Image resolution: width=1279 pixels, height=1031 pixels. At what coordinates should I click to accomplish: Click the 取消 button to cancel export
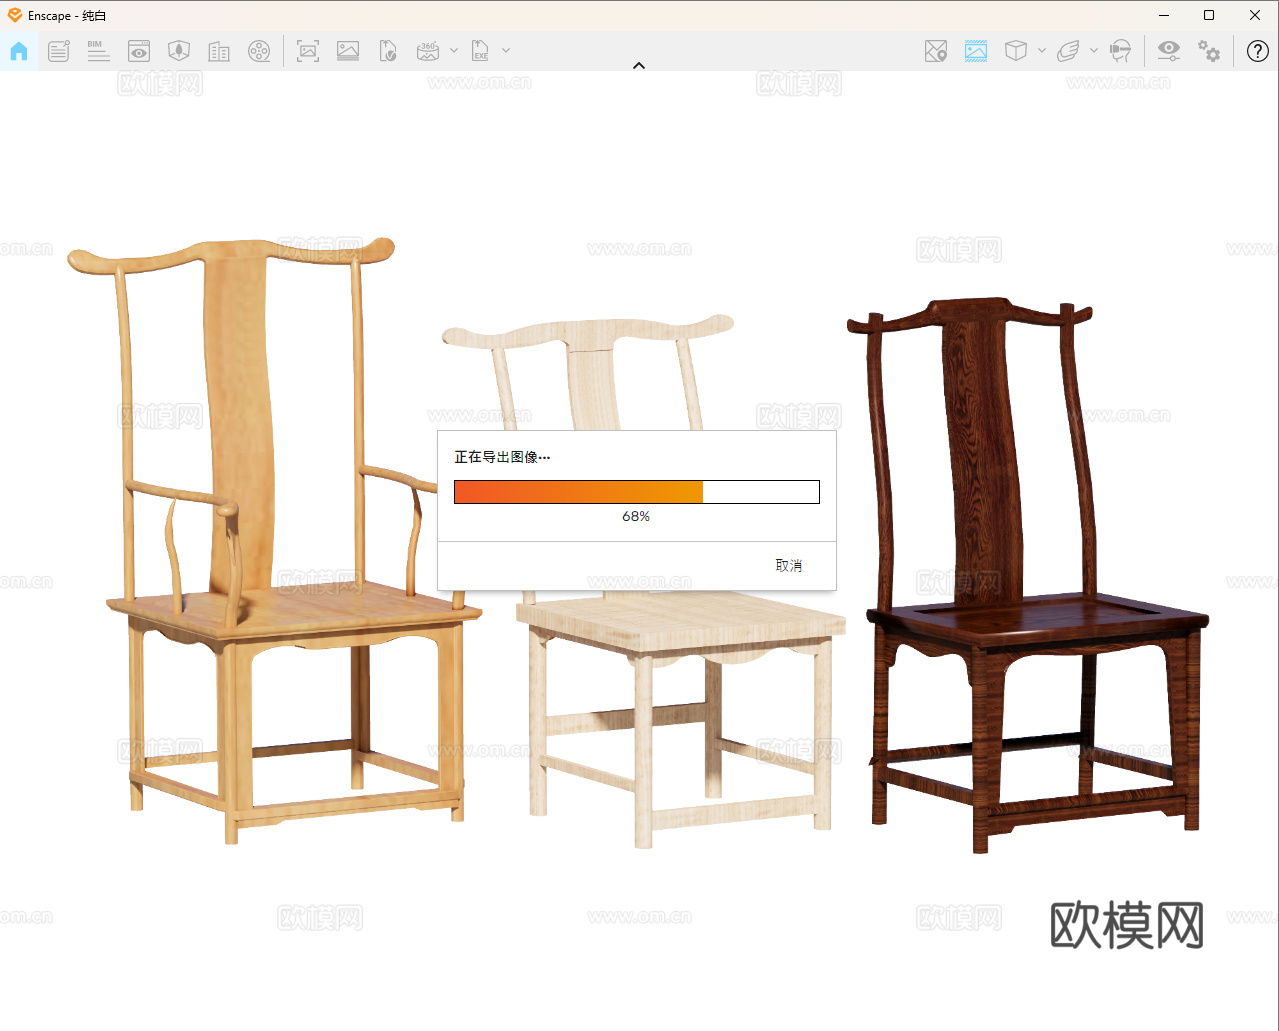[x=788, y=566]
